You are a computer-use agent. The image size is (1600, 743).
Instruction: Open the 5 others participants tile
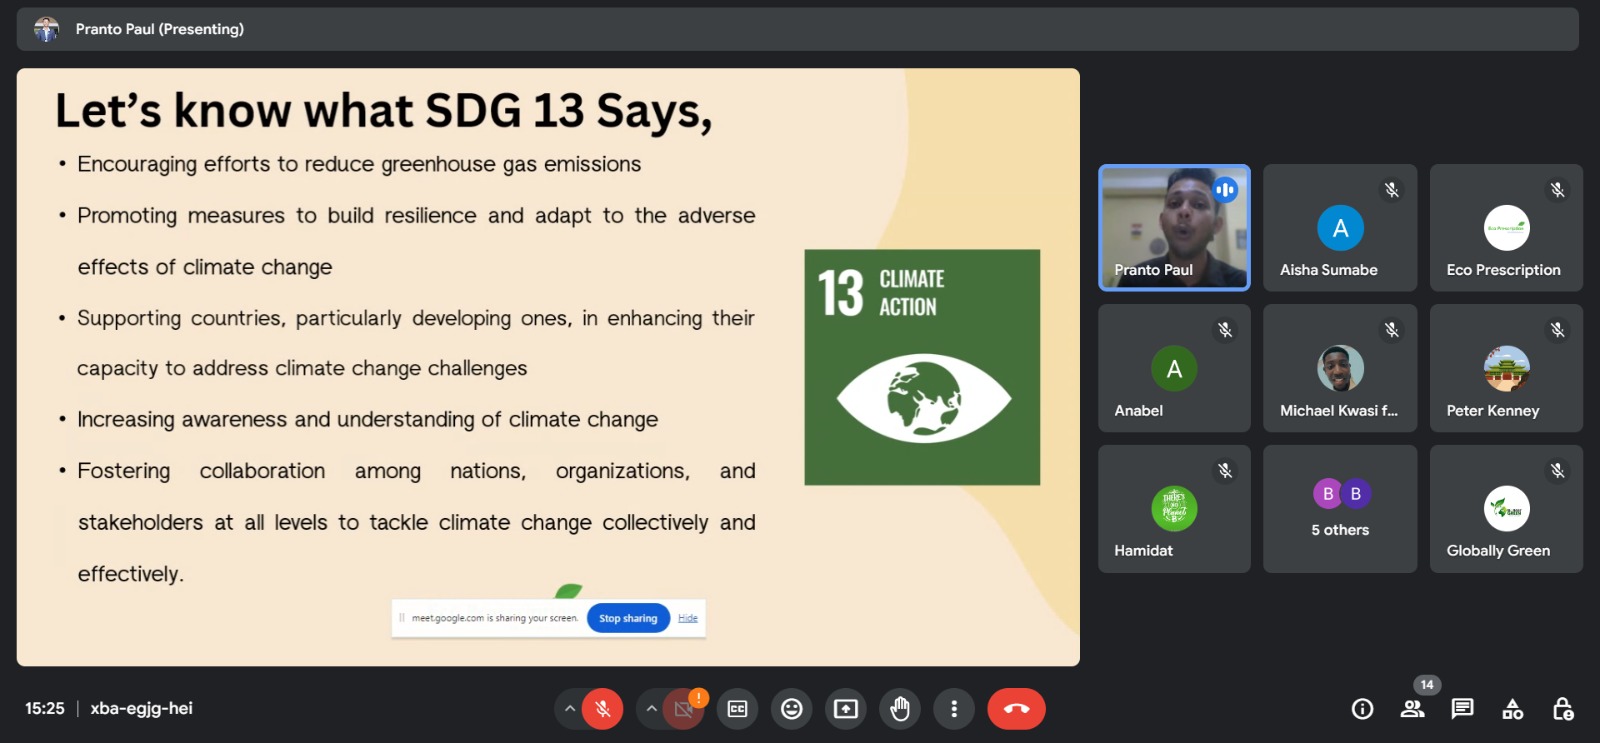[1340, 509]
